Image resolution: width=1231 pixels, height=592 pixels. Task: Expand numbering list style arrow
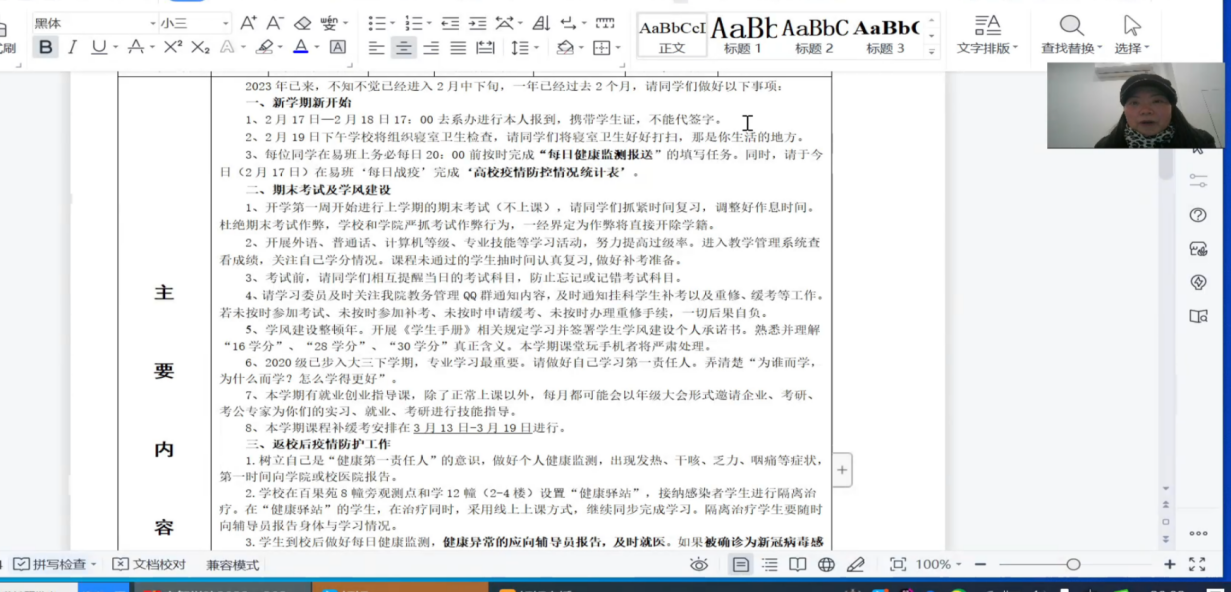tap(430, 23)
